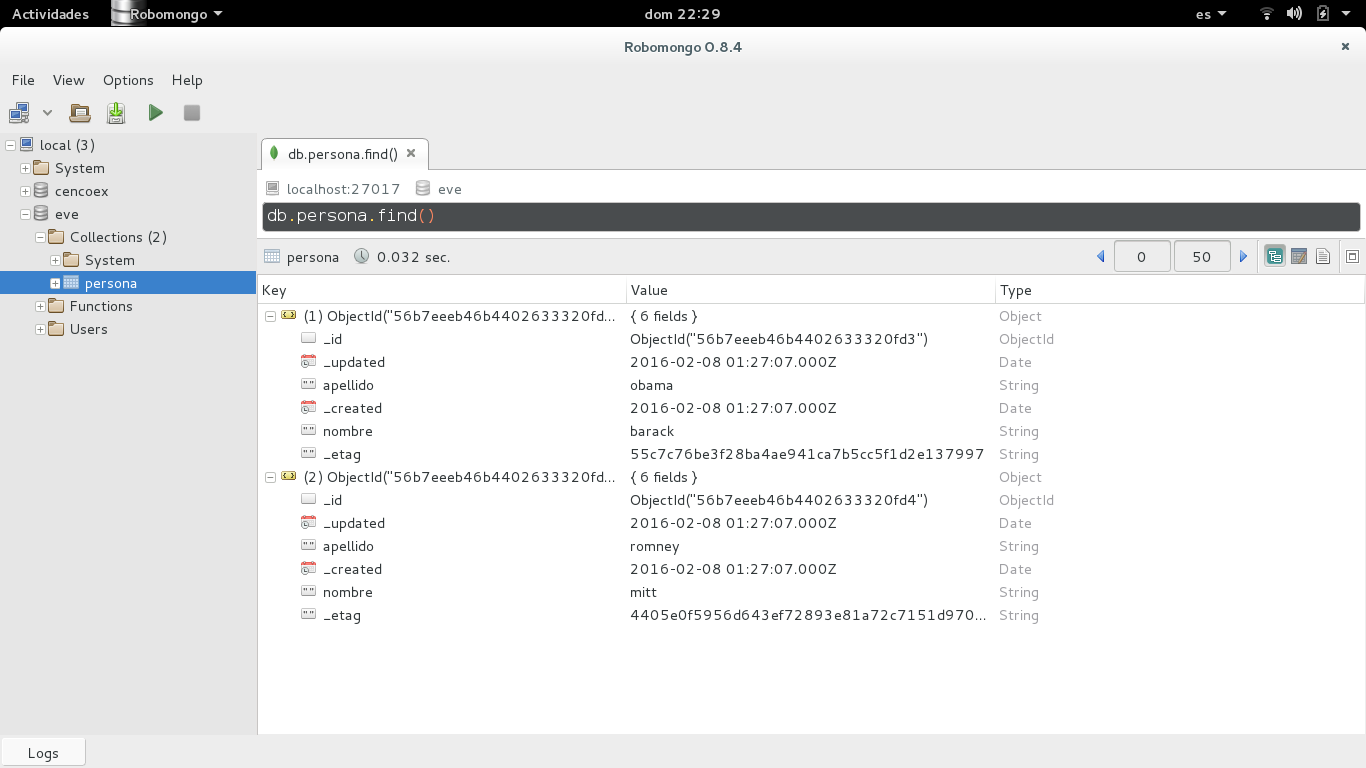Expand the System folder under local
Screen dimensions: 1366x768
25,168
